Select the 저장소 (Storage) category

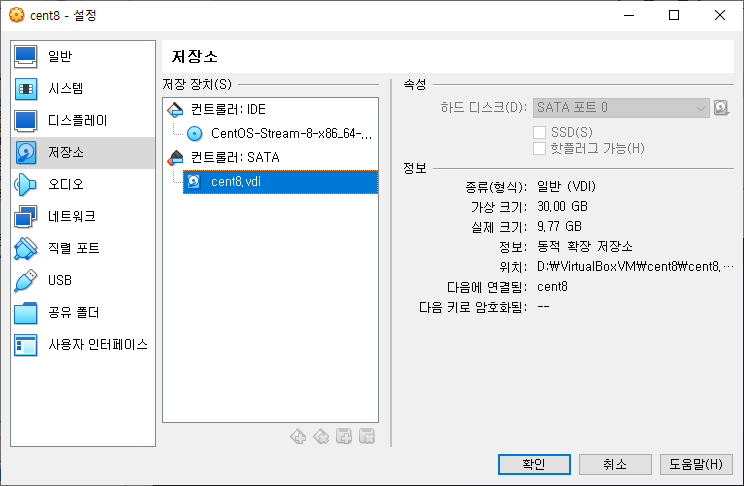click(83, 153)
